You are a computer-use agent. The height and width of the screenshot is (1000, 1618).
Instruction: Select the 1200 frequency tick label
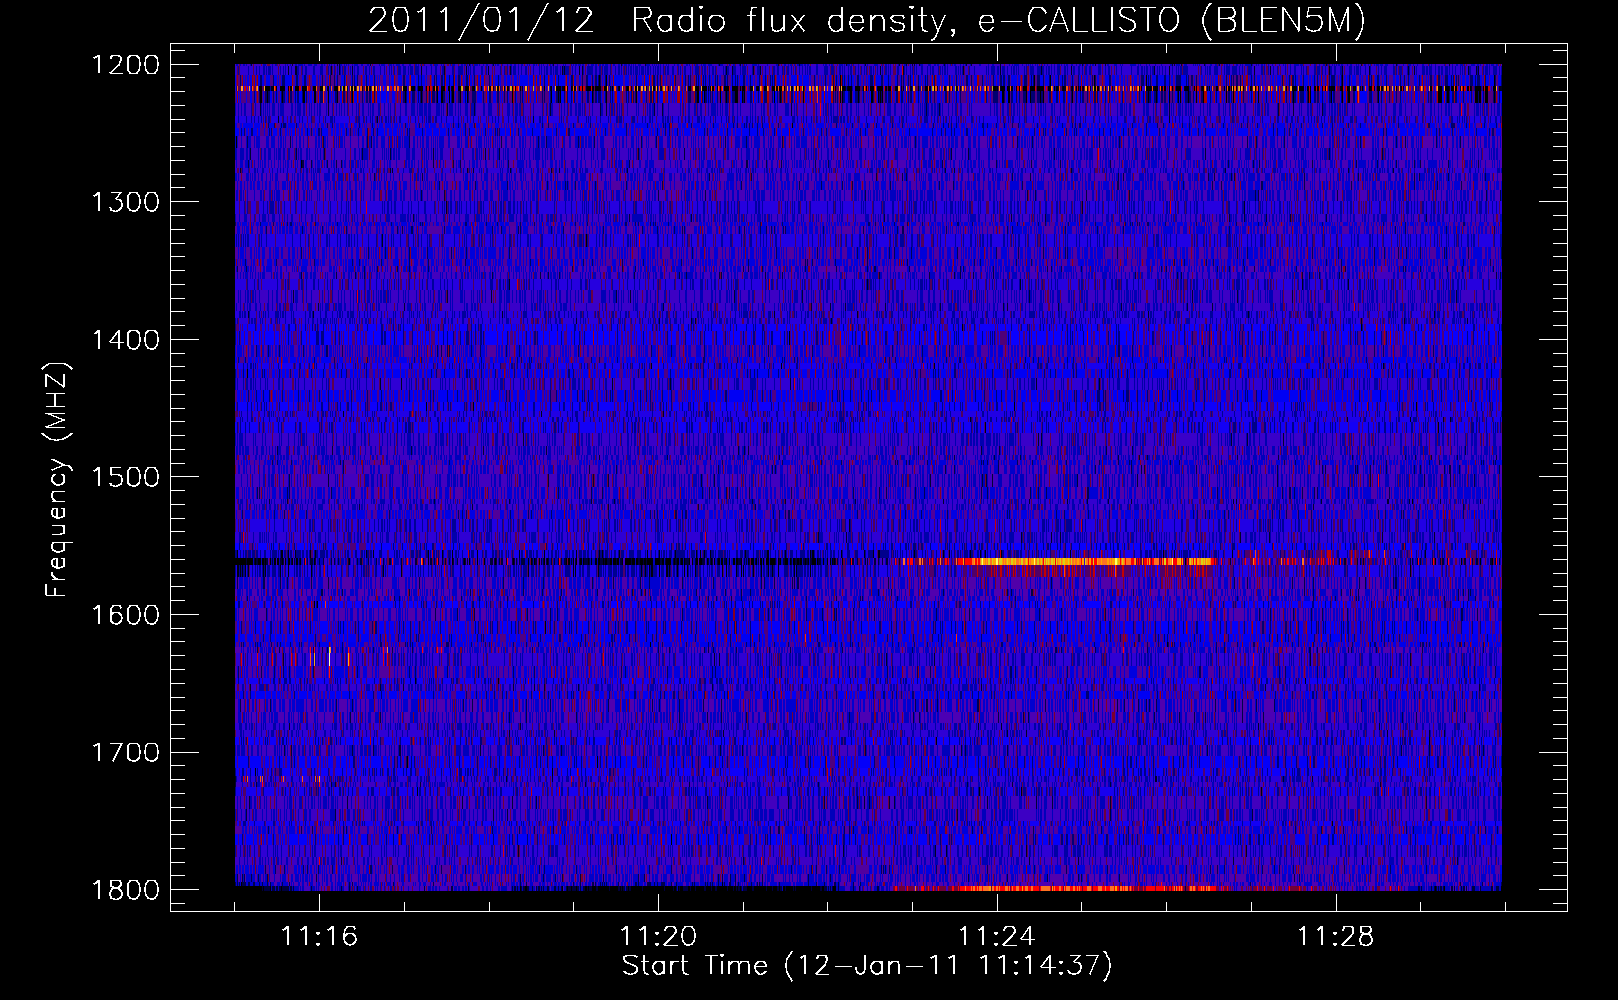point(126,65)
